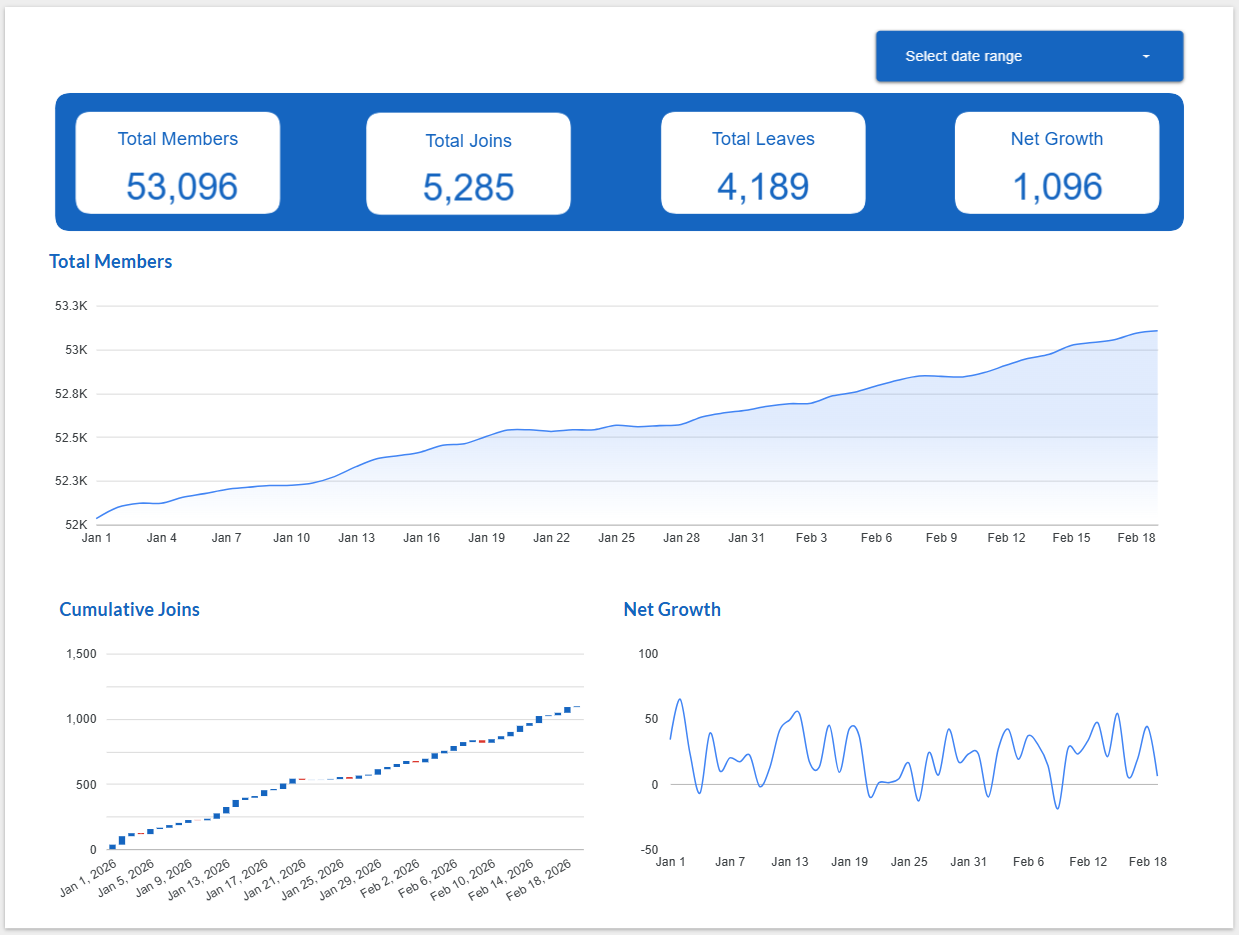1239x935 pixels.
Task: Click Feb 18 label on Total Members chart axis
Action: coord(1136,538)
